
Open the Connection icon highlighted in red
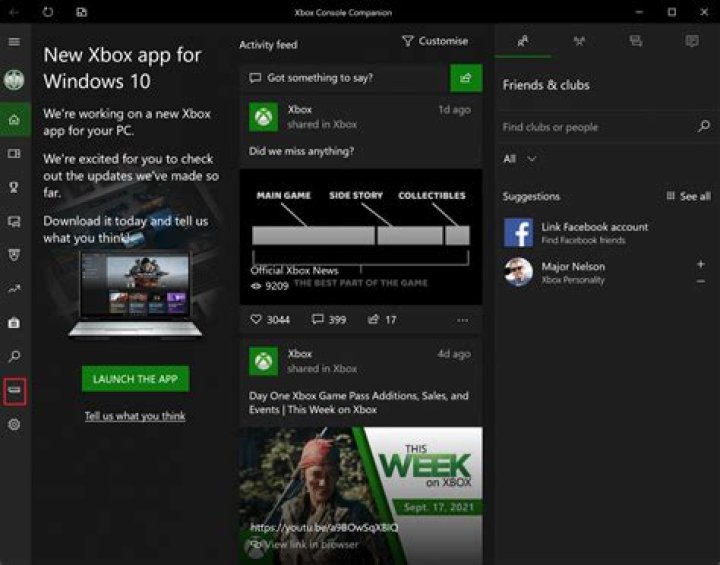click(x=14, y=390)
